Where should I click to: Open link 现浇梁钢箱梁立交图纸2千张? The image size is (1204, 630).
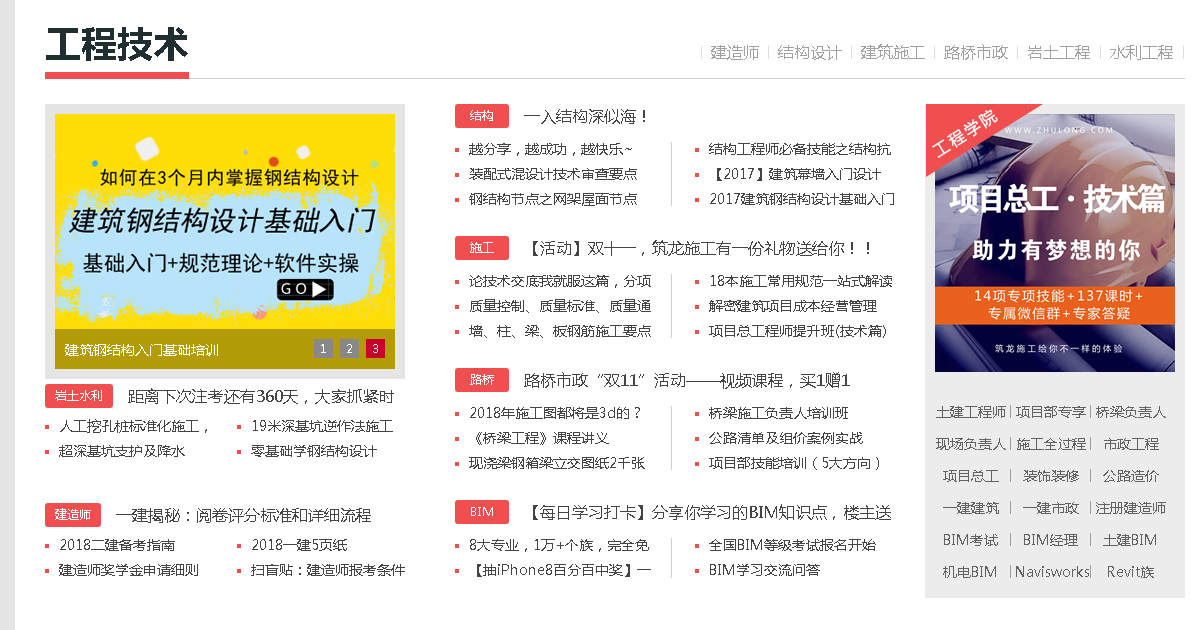pos(557,463)
